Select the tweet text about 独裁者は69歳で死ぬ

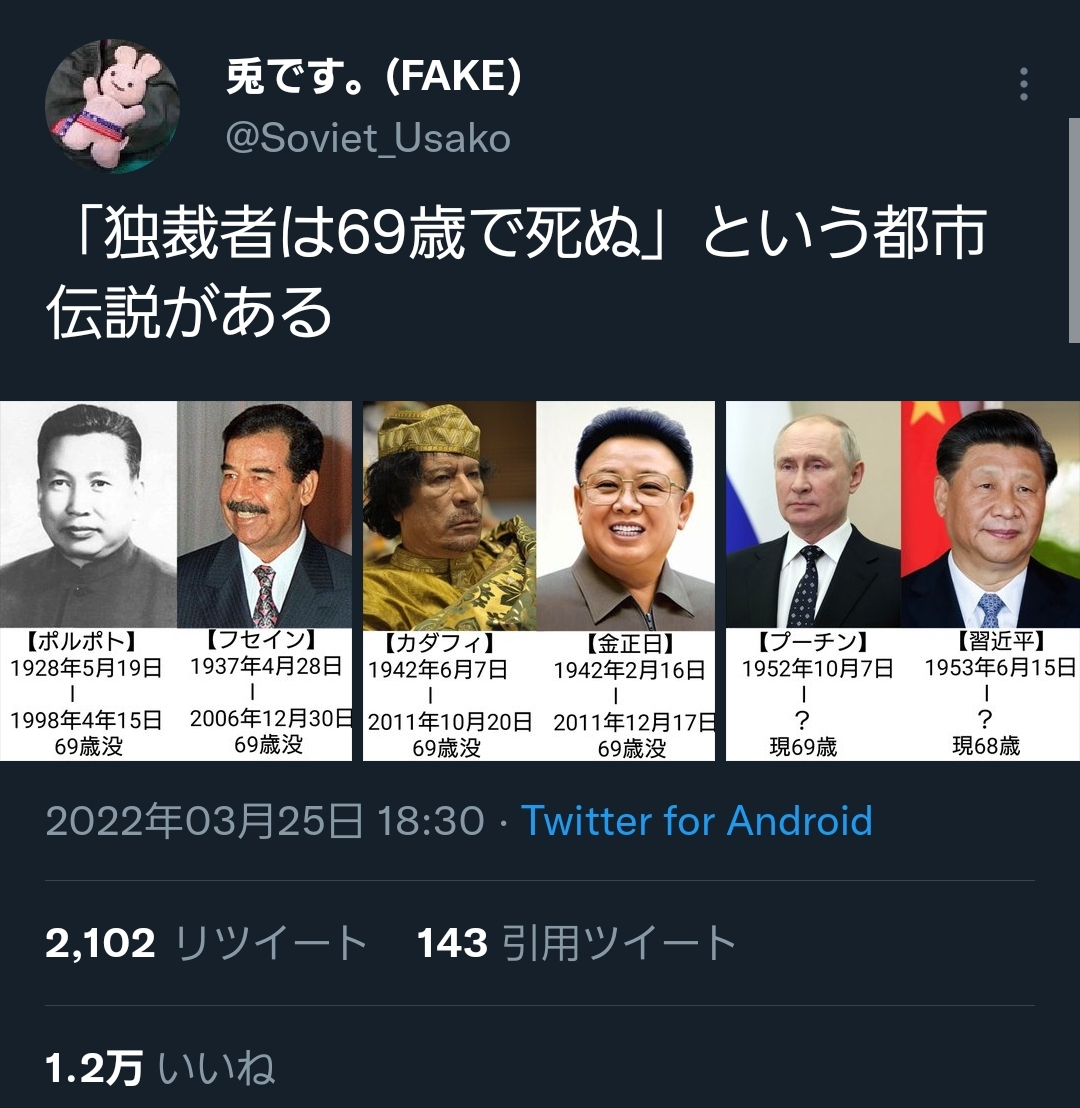(516, 271)
